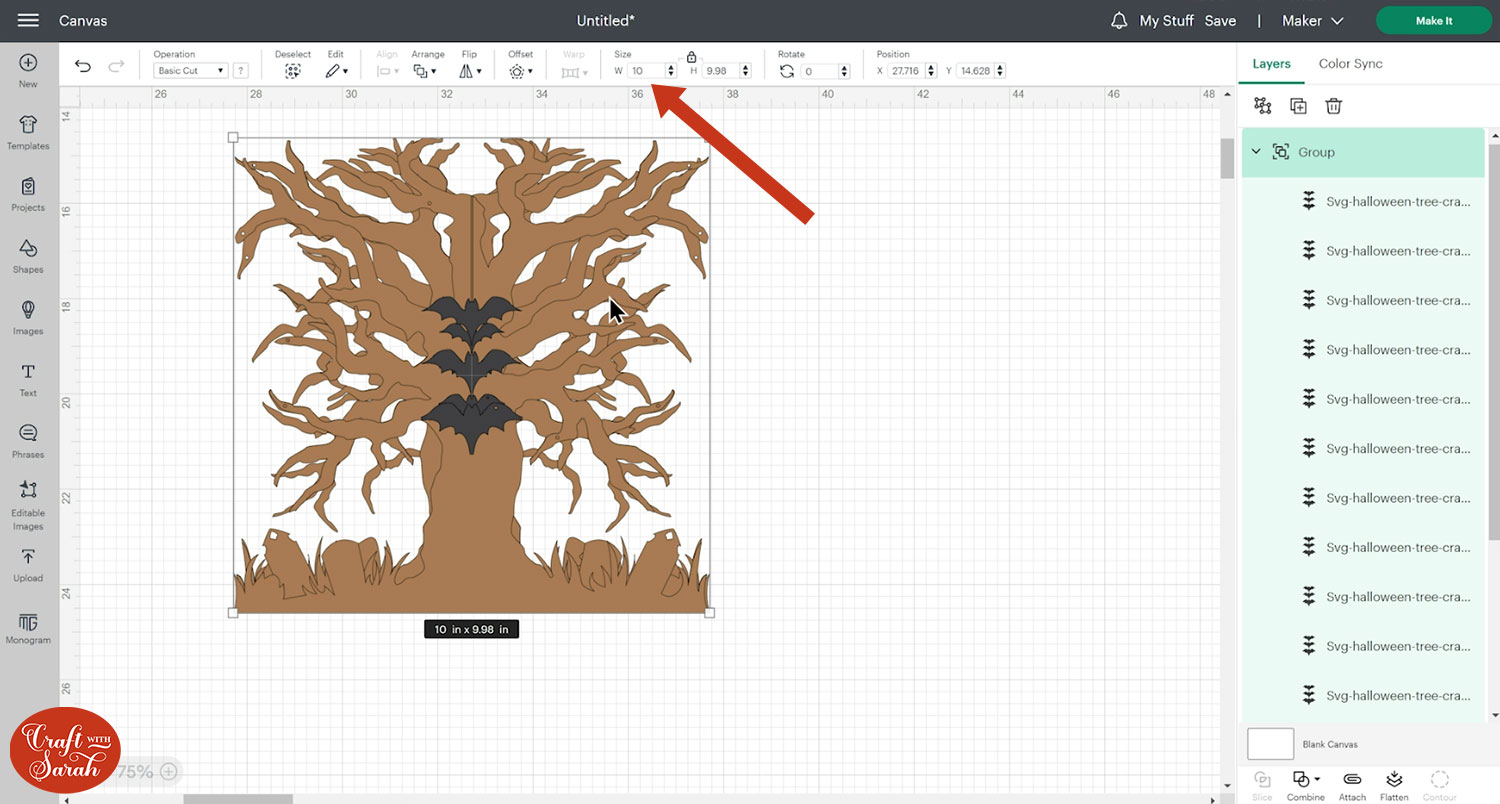Open the Monogram tool
Screen dimensions: 1500x804
(x=28, y=628)
